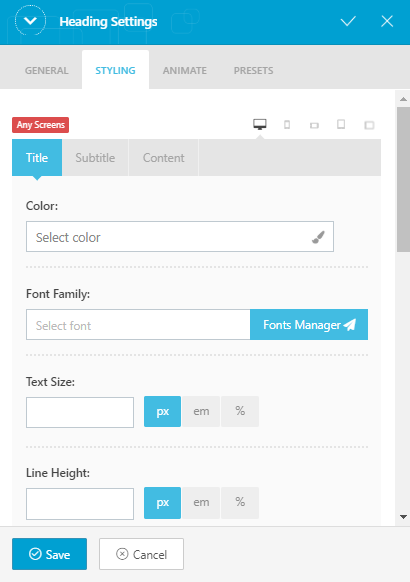Click the Save button

(x=49, y=554)
